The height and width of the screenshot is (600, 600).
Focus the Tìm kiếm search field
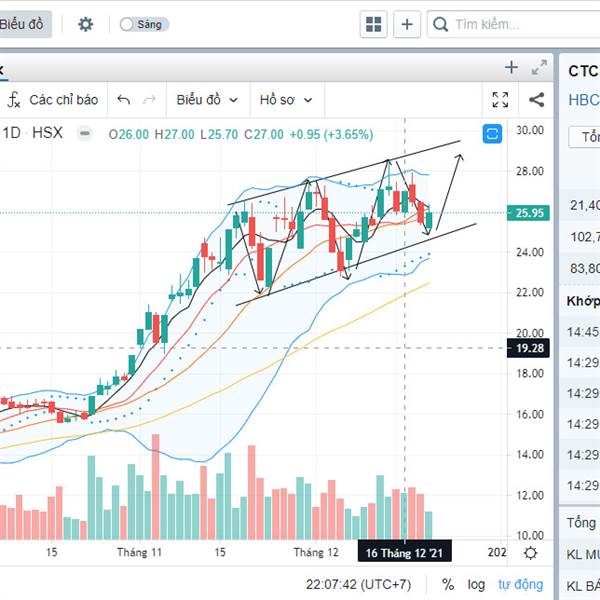[x=513, y=24]
